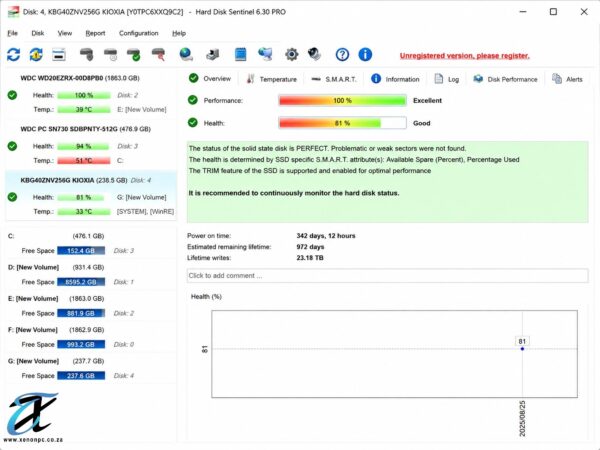Viewport: 600px width, 450px height.
Task: Open the Configuration menu
Action: tap(139, 33)
